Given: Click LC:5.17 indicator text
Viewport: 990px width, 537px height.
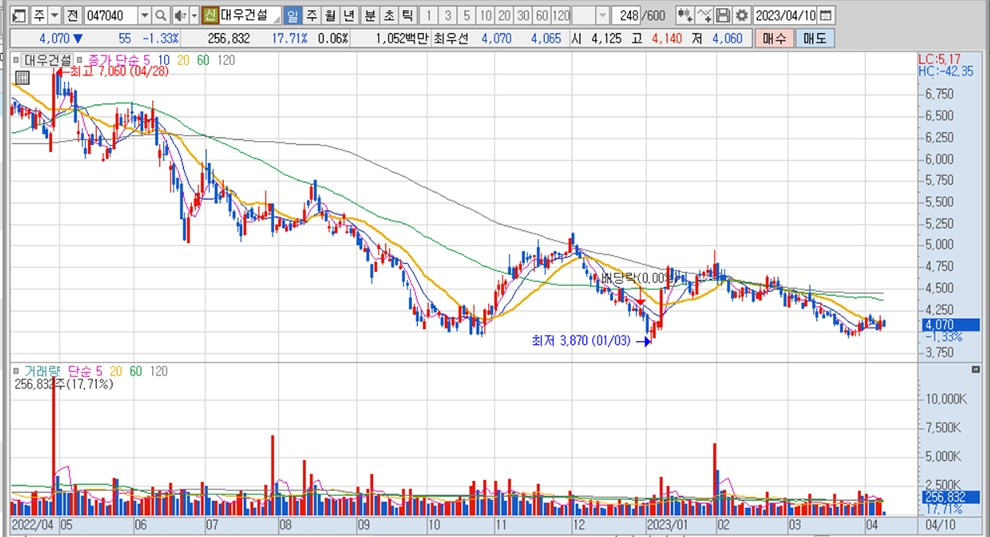Looking at the screenshot, I should (x=939, y=60).
